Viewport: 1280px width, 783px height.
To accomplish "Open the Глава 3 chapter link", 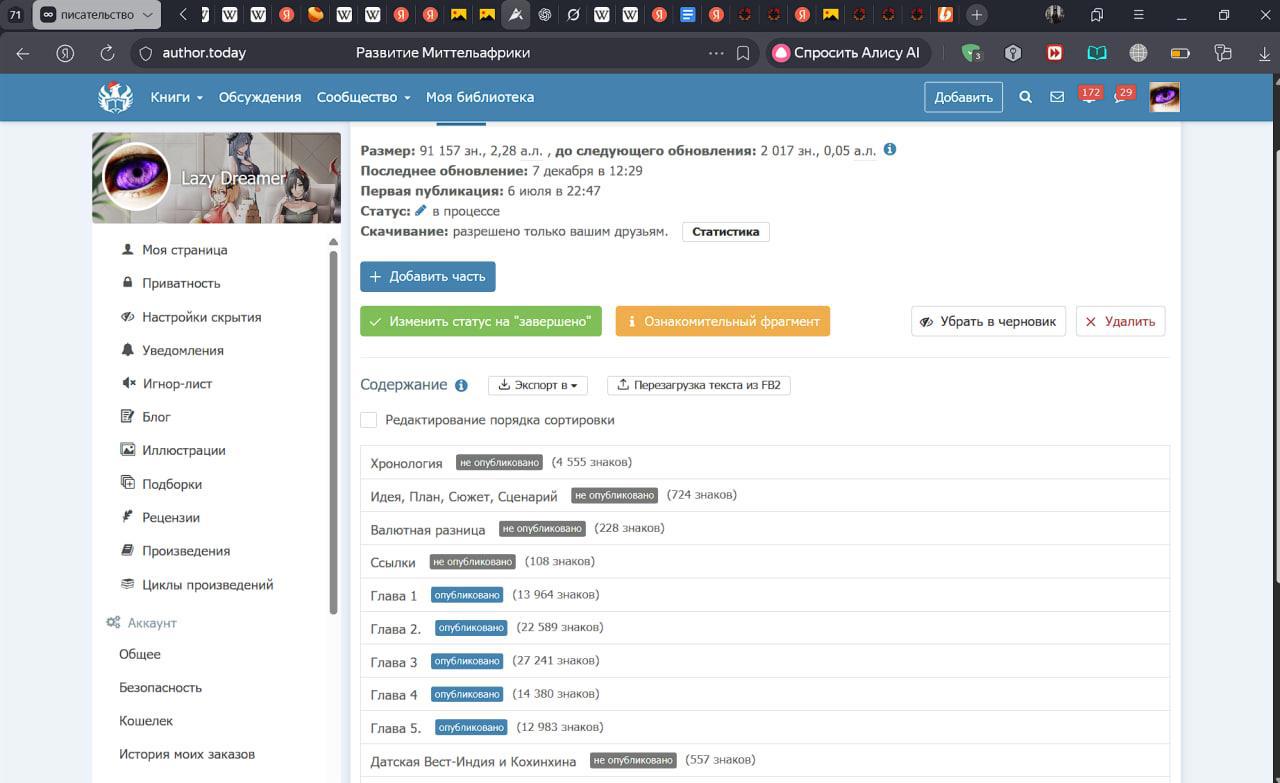I will [394, 662].
